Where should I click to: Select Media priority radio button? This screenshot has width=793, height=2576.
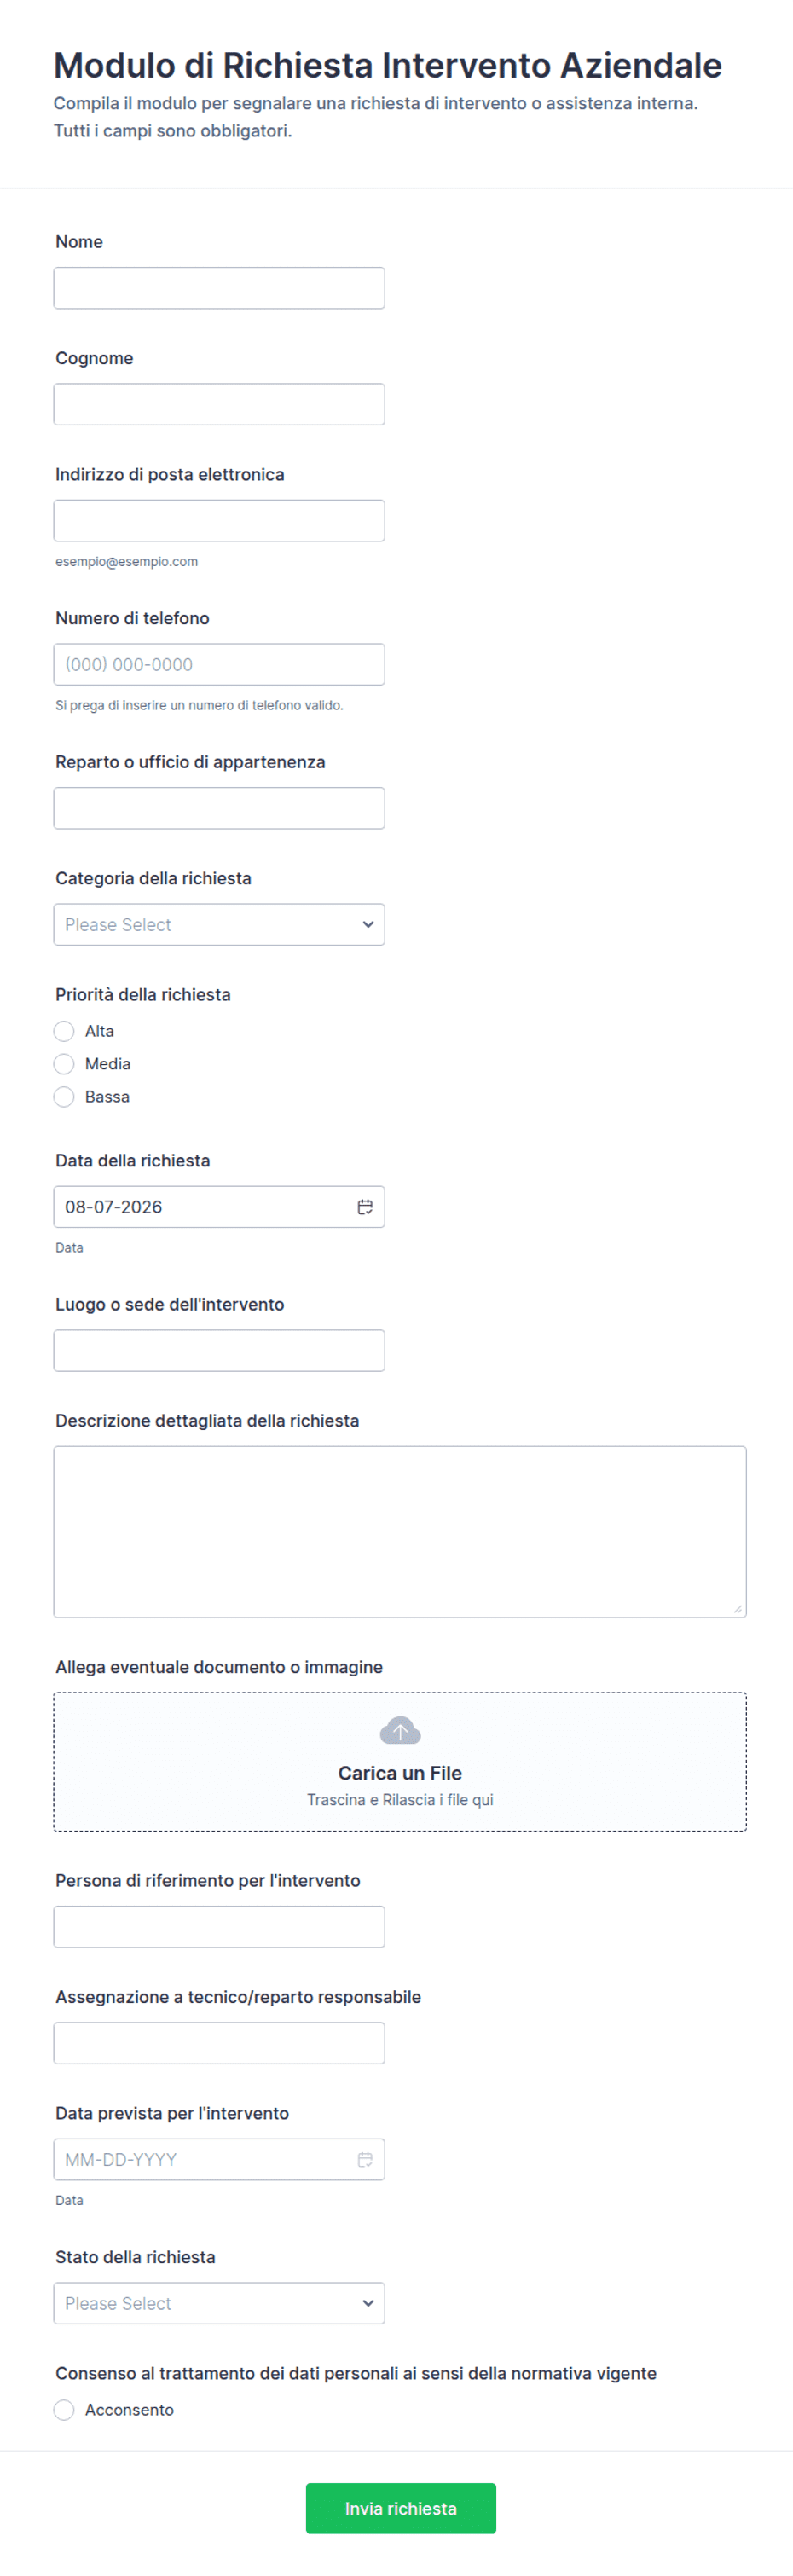(x=64, y=1064)
